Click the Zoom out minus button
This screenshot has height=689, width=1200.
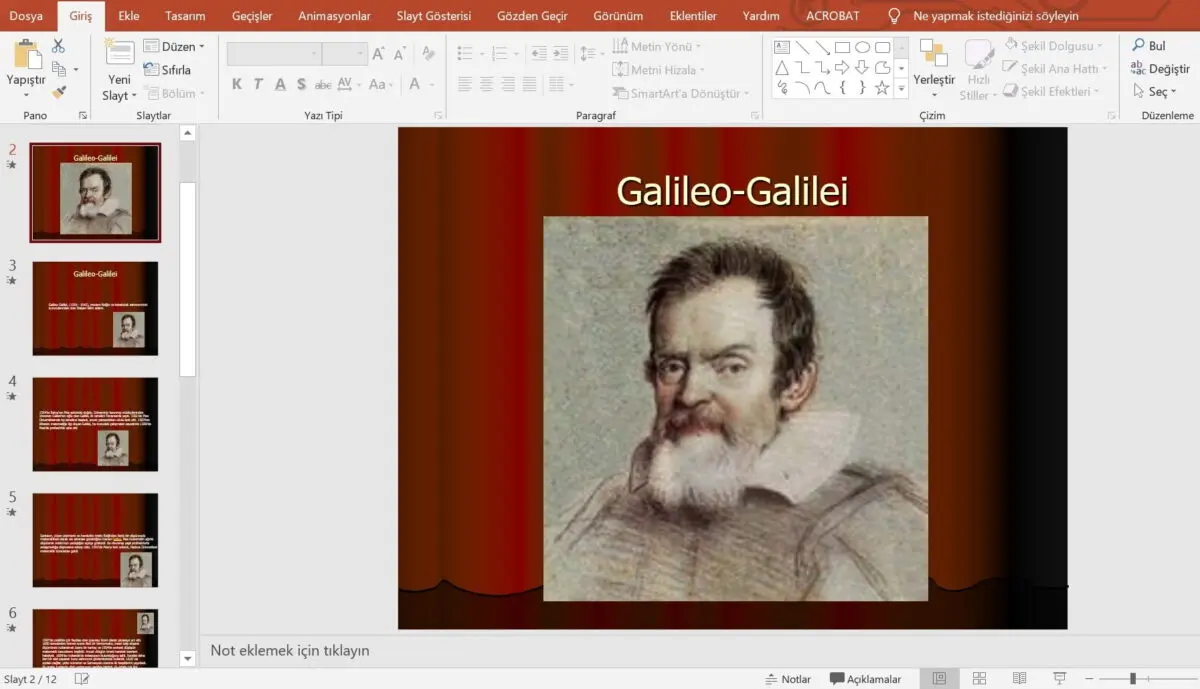coord(1089,679)
